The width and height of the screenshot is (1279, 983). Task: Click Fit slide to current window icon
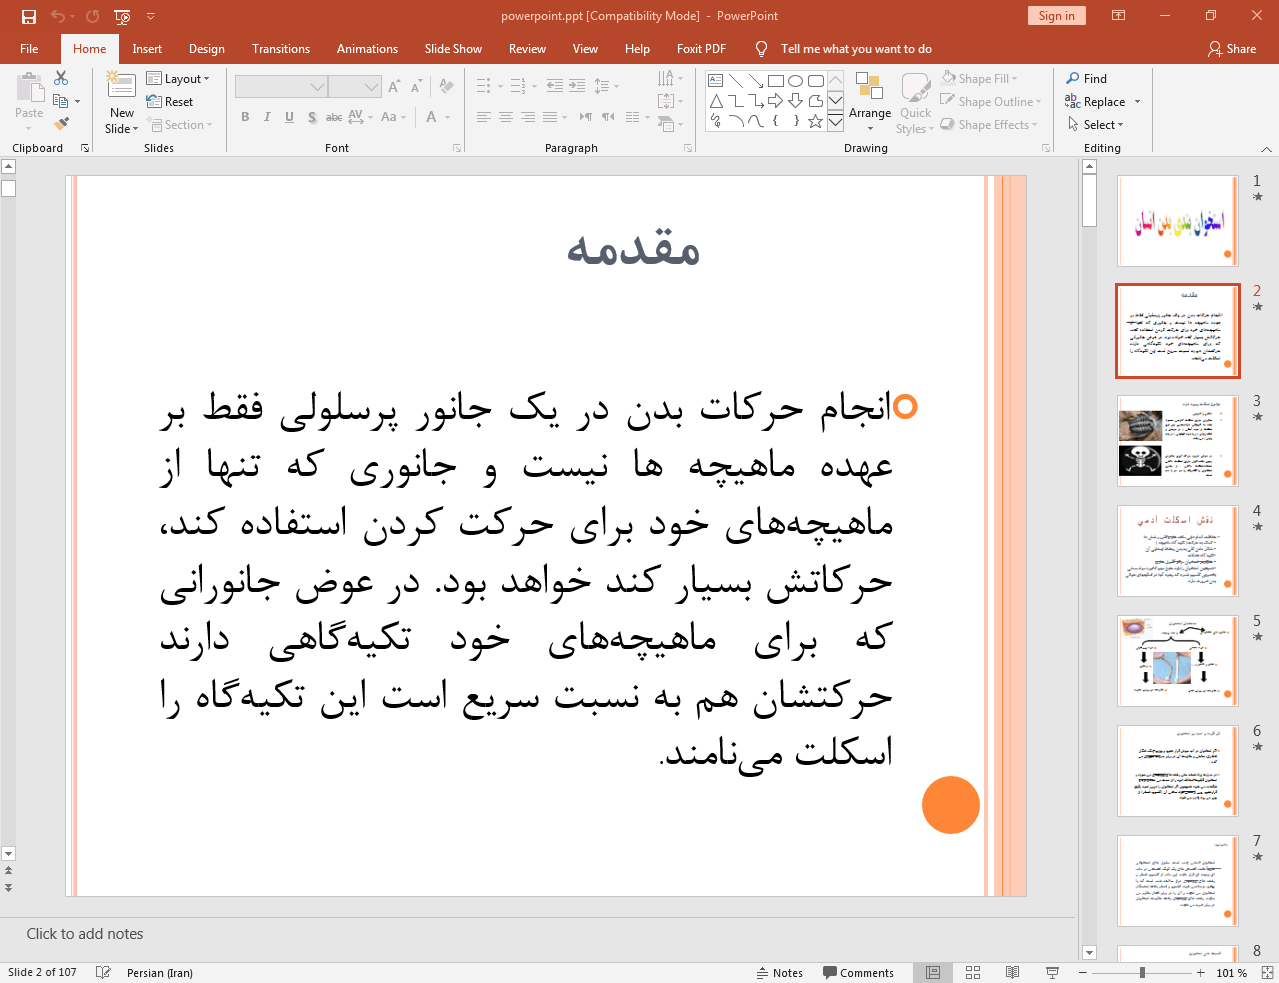click(x=1267, y=973)
